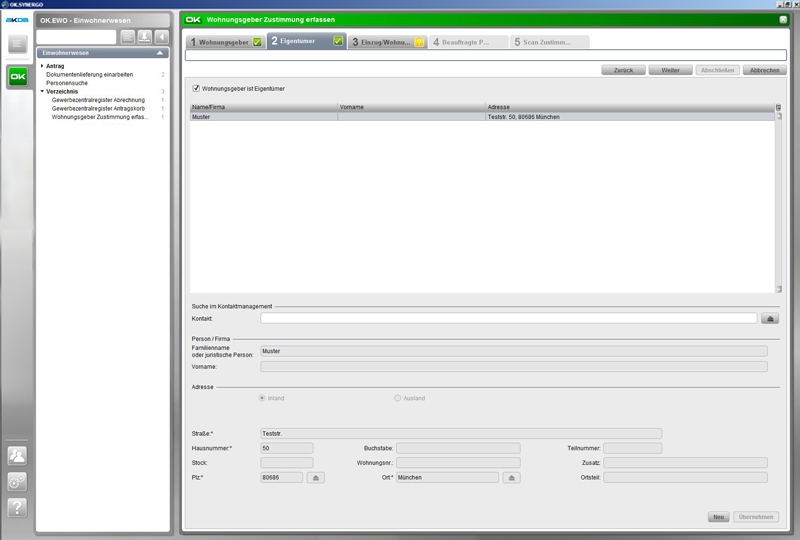This screenshot has width=800, height=540.
Task: Click the lookup icon next to Kontakt field
Action: click(770, 318)
